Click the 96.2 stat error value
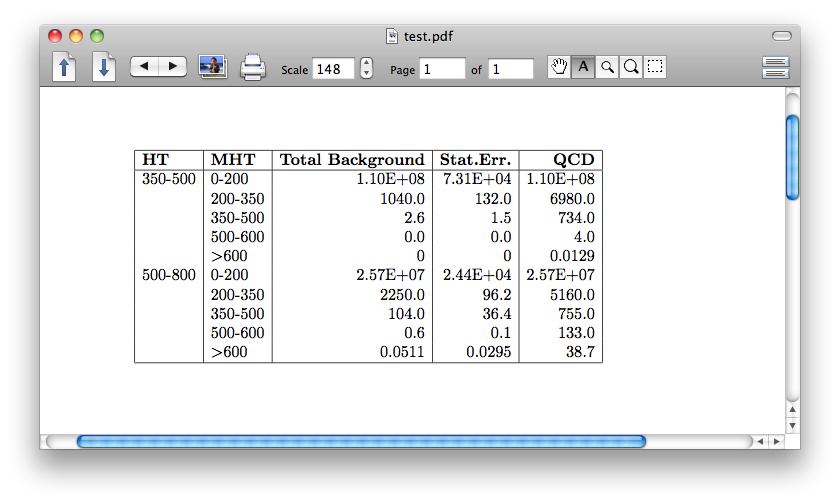Image resolution: width=840 pixels, height=504 pixels. pyautogui.click(x=497, y=295)
